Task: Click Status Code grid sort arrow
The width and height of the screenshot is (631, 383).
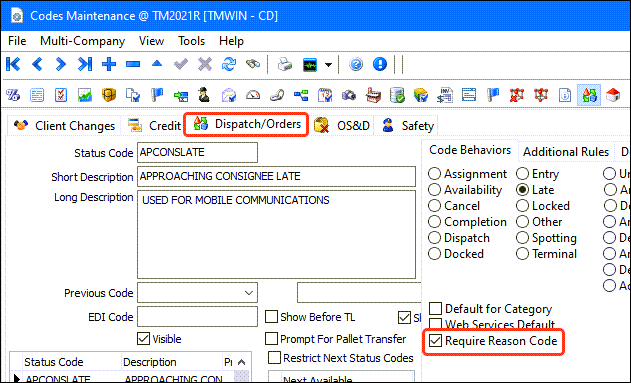Action: 241,362
